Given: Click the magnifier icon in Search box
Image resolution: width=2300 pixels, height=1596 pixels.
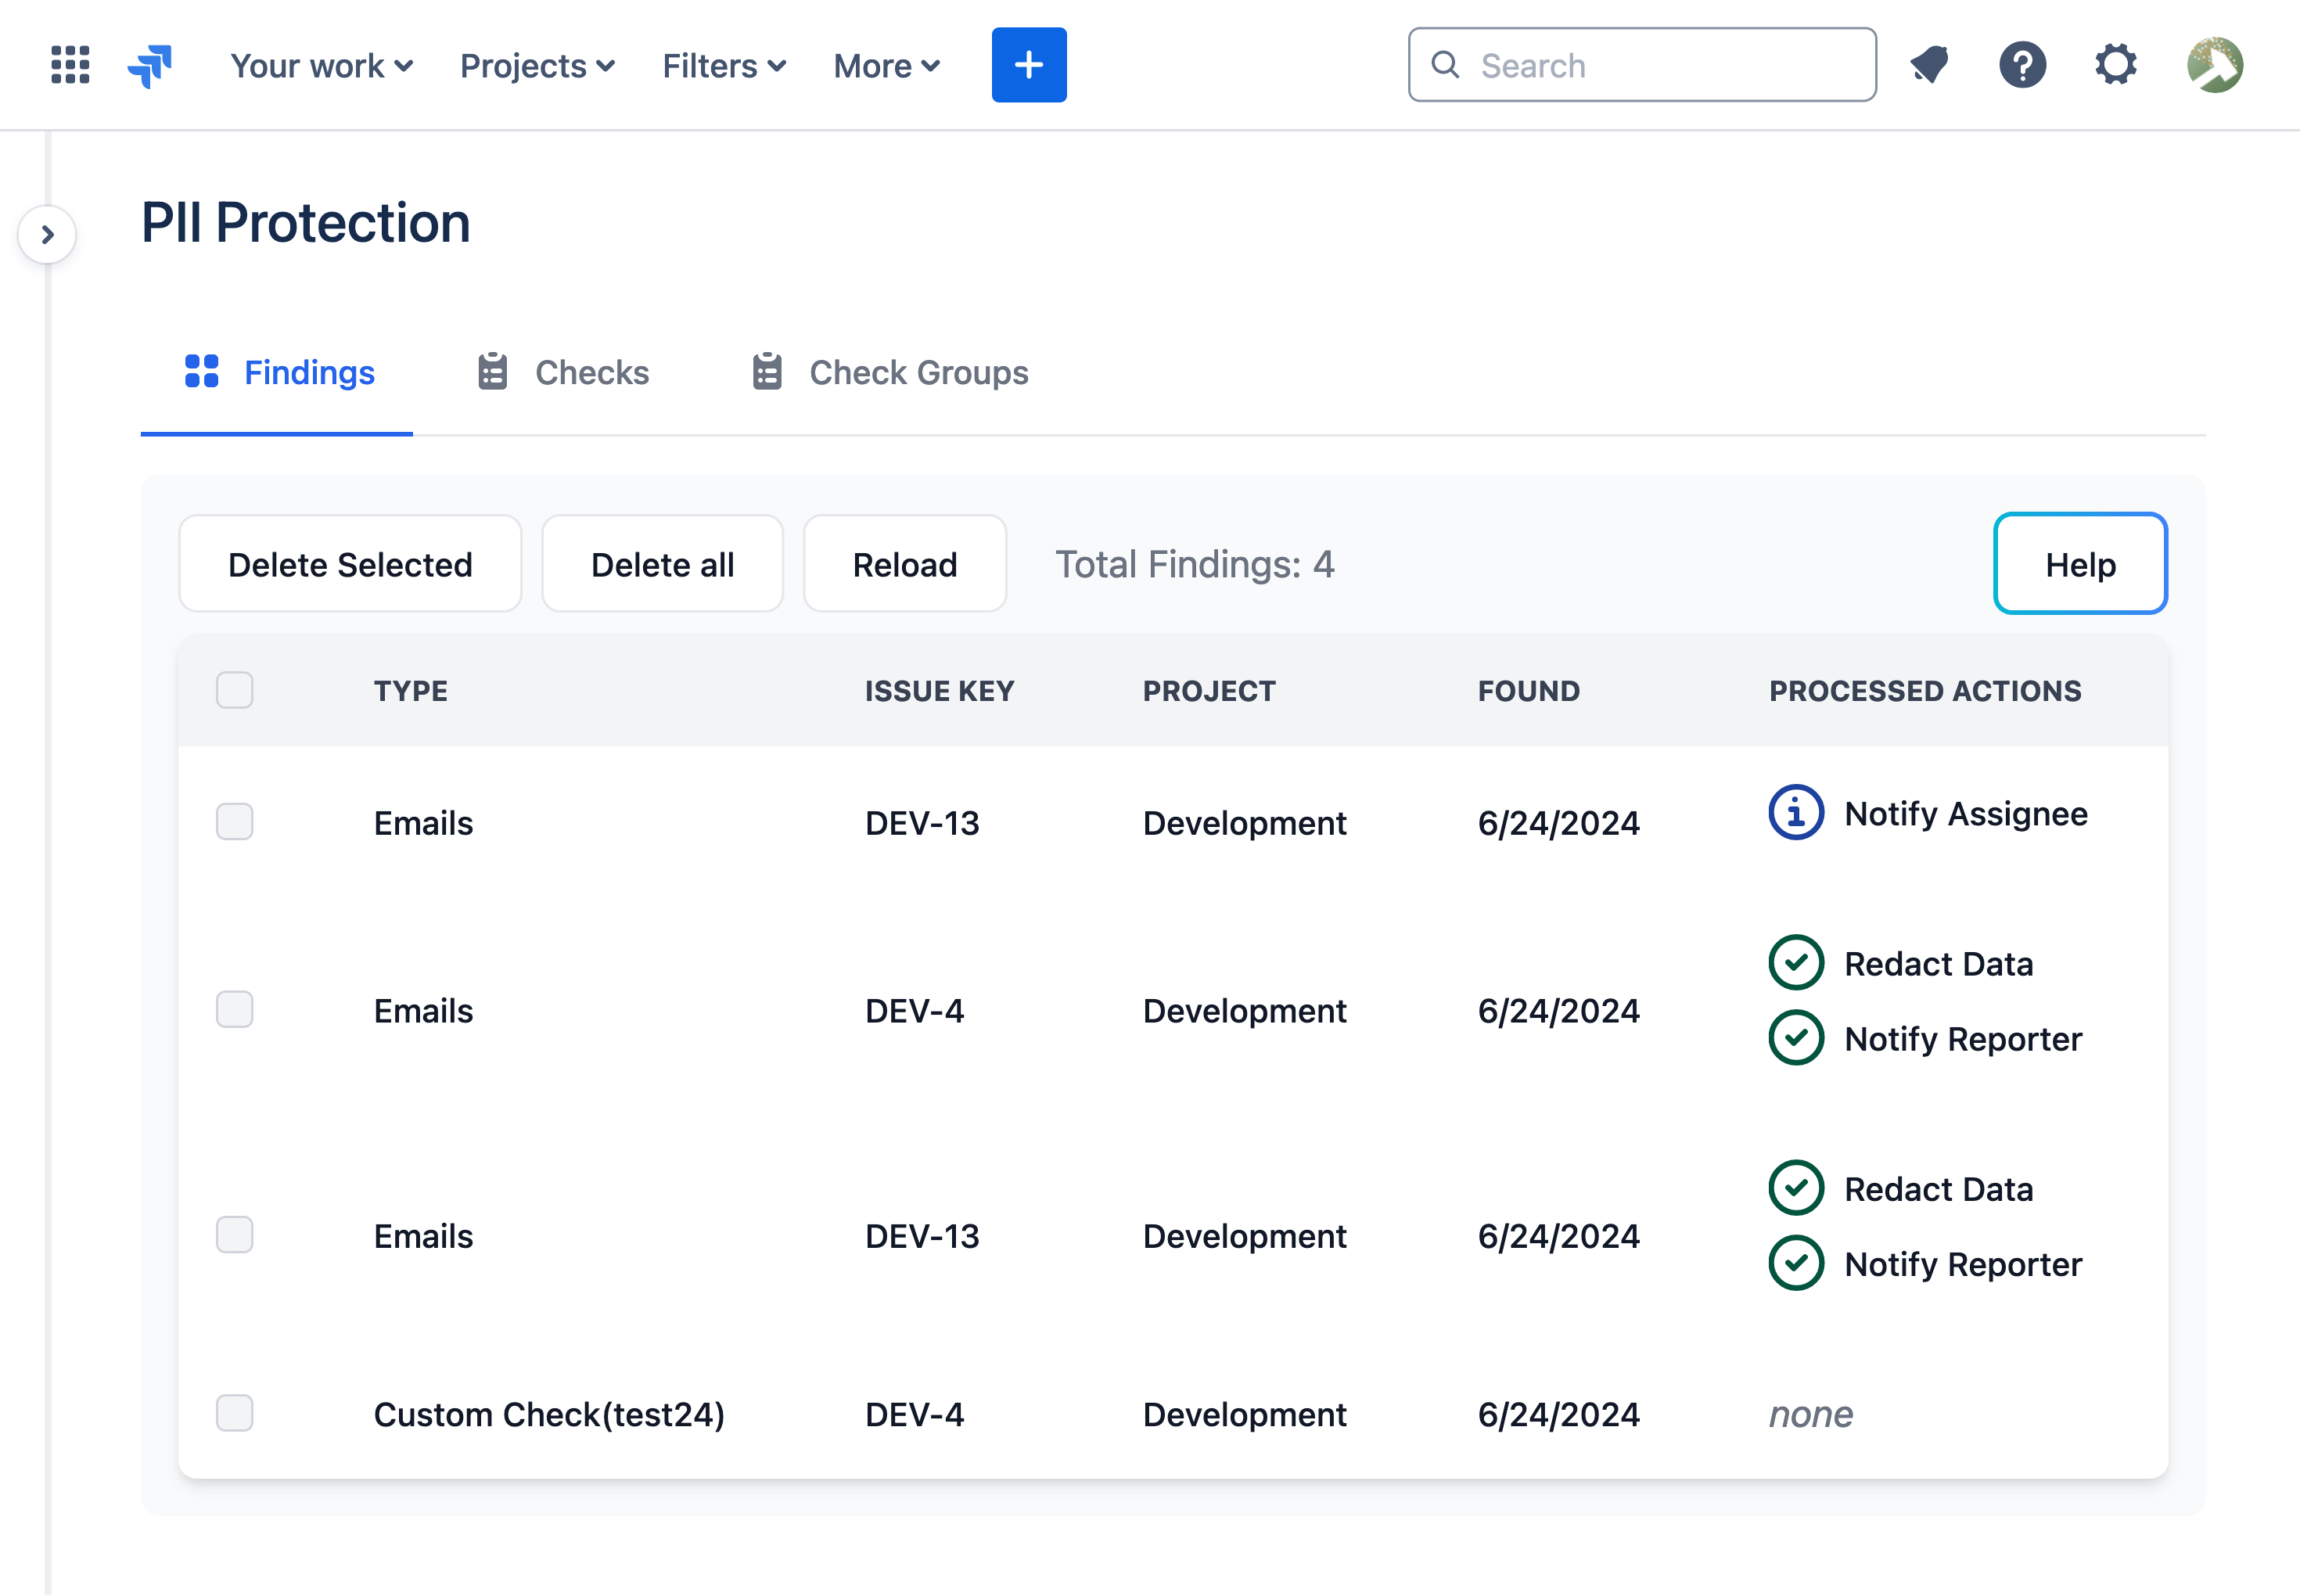Looking at the screenshot, I should coord(1445,65).
